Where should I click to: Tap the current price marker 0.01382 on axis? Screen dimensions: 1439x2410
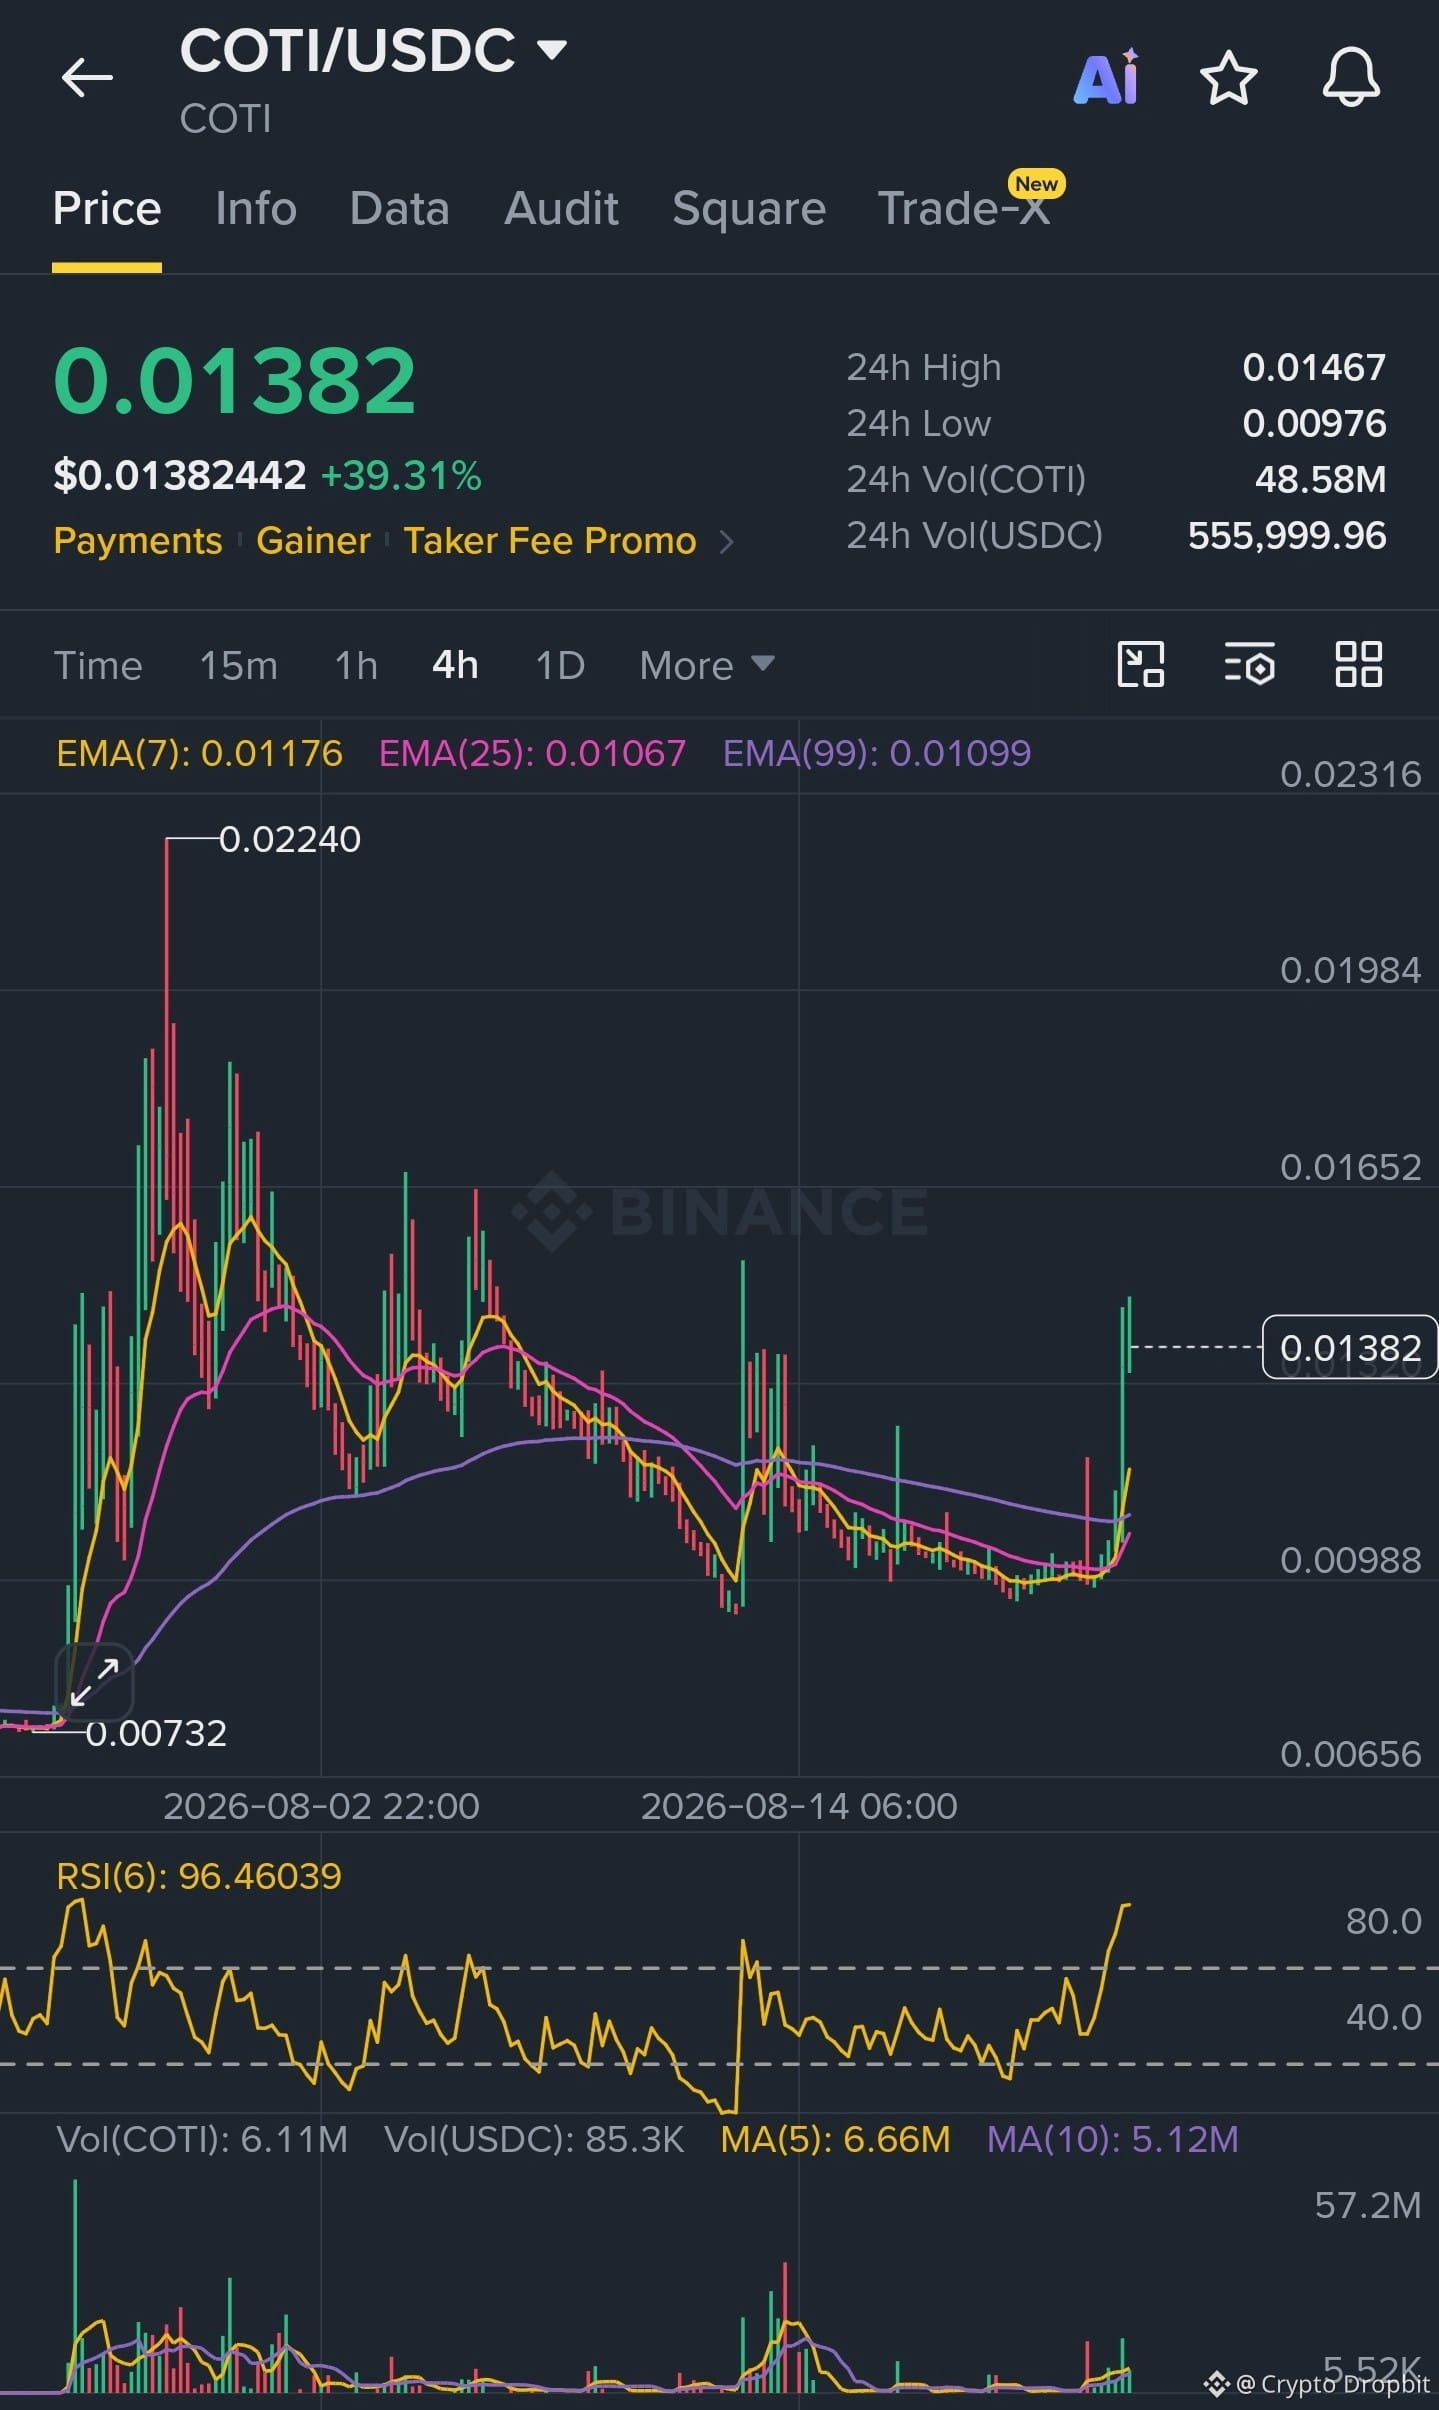coord(1350,1347)
